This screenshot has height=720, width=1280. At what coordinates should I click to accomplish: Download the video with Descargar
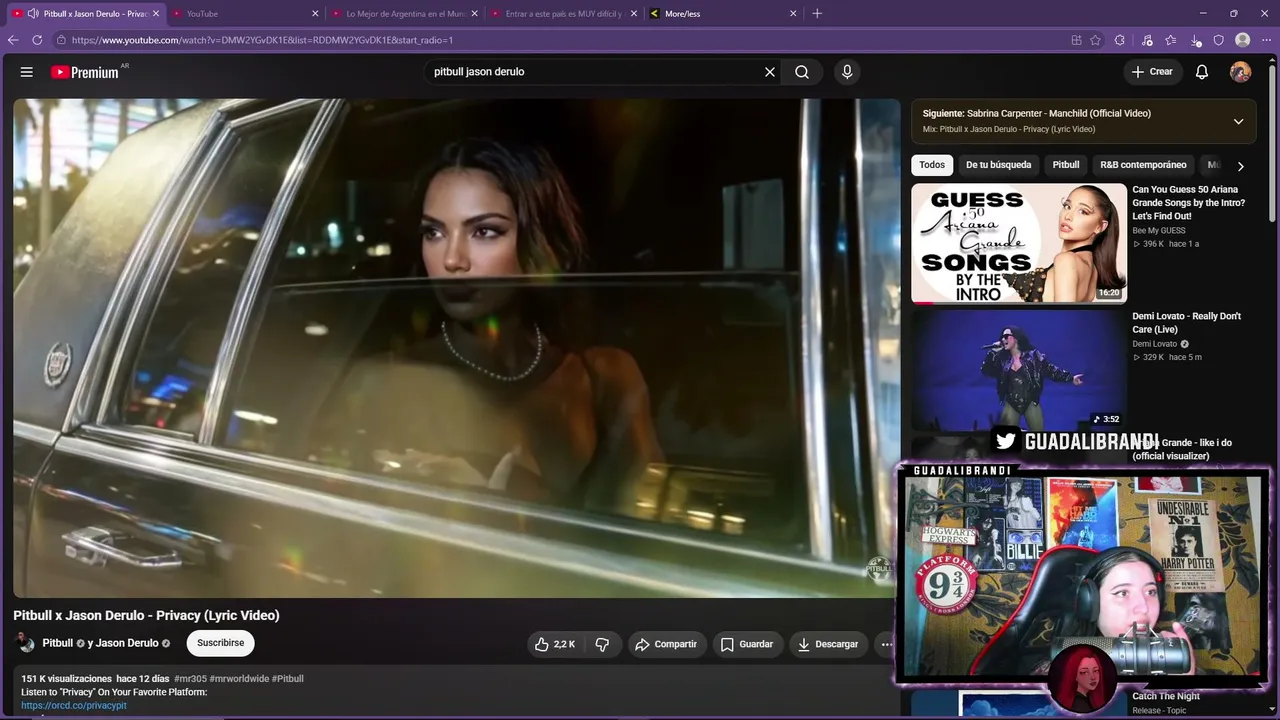pyautogui.click(x=828, y=644)
